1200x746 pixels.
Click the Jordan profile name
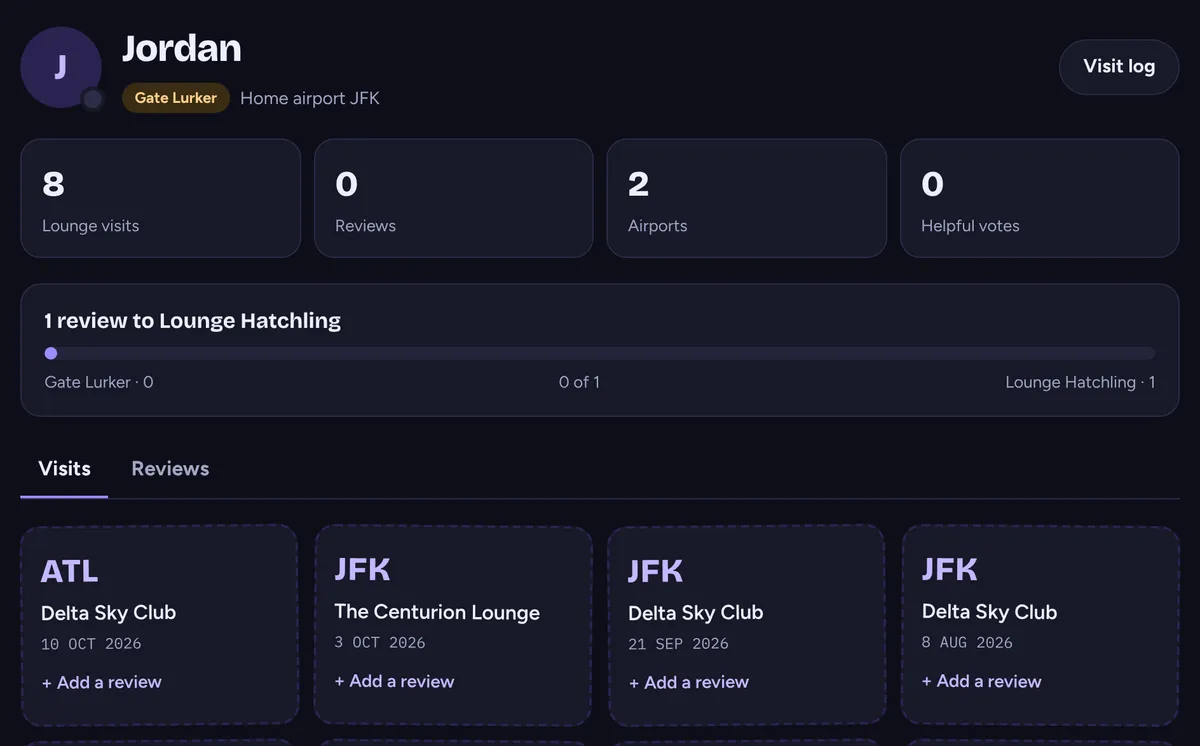182,48
